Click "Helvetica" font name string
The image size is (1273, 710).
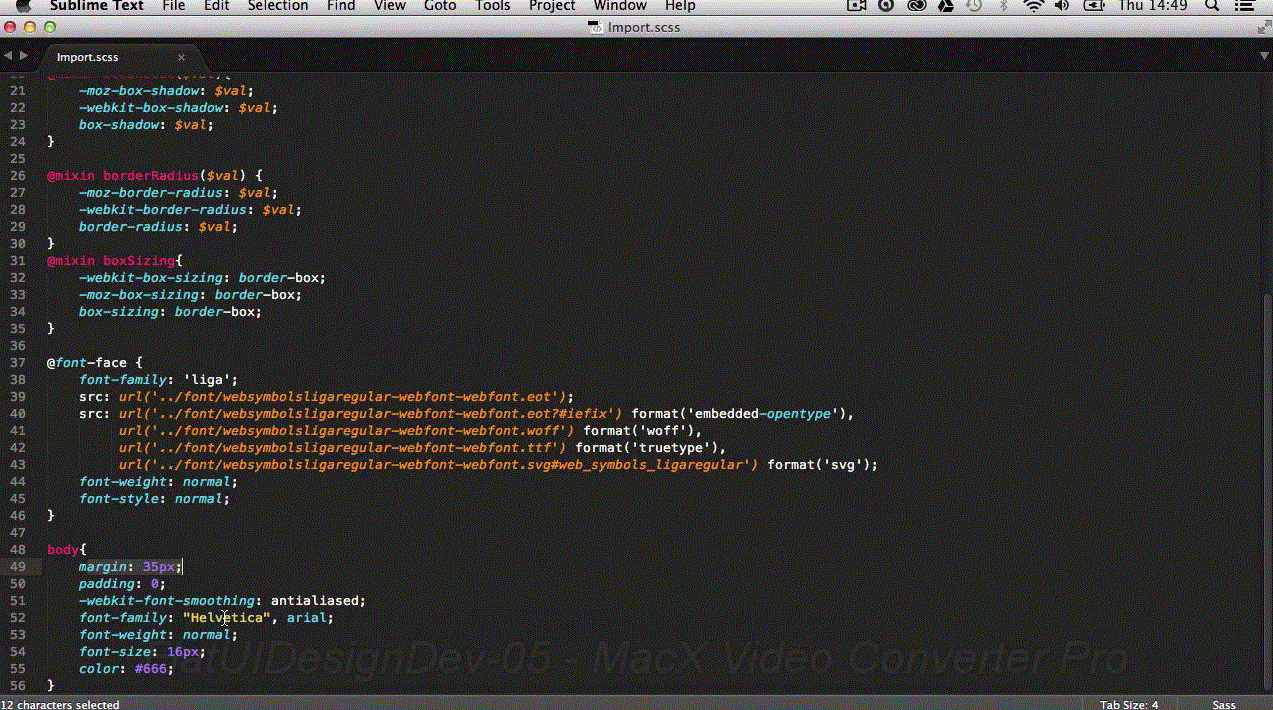227,617
